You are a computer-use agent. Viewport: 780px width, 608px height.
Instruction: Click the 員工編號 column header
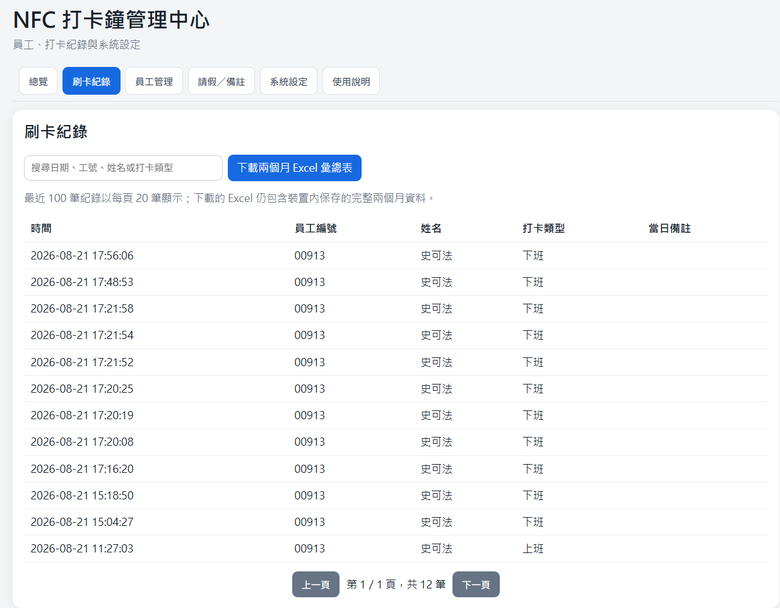pyautogui.click(x=315, y=228)
